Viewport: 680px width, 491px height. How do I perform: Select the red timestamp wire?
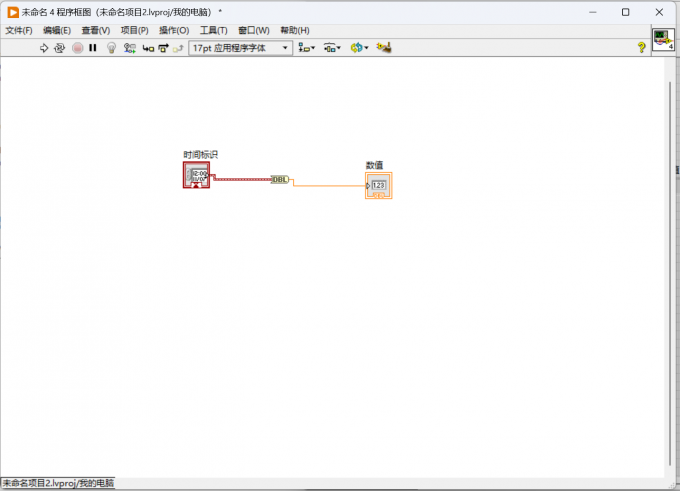click(242, 179)
